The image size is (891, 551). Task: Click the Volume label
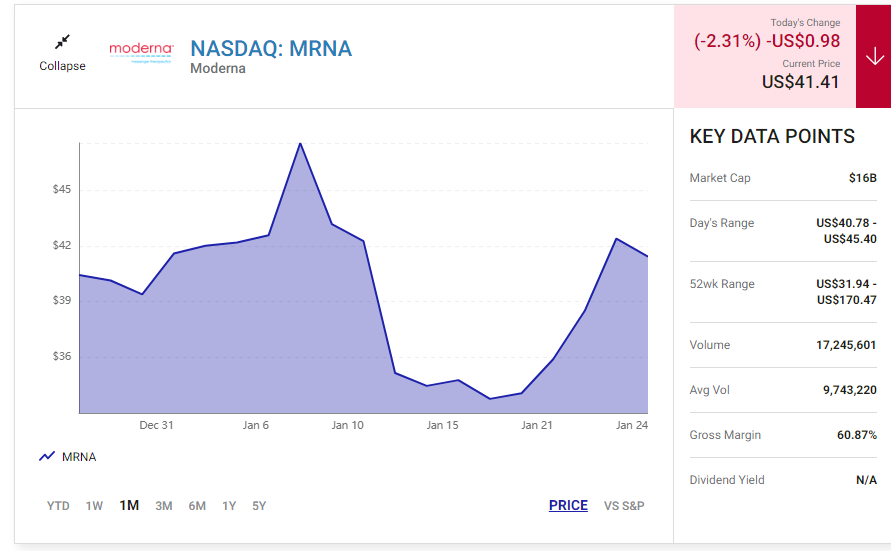710,345
